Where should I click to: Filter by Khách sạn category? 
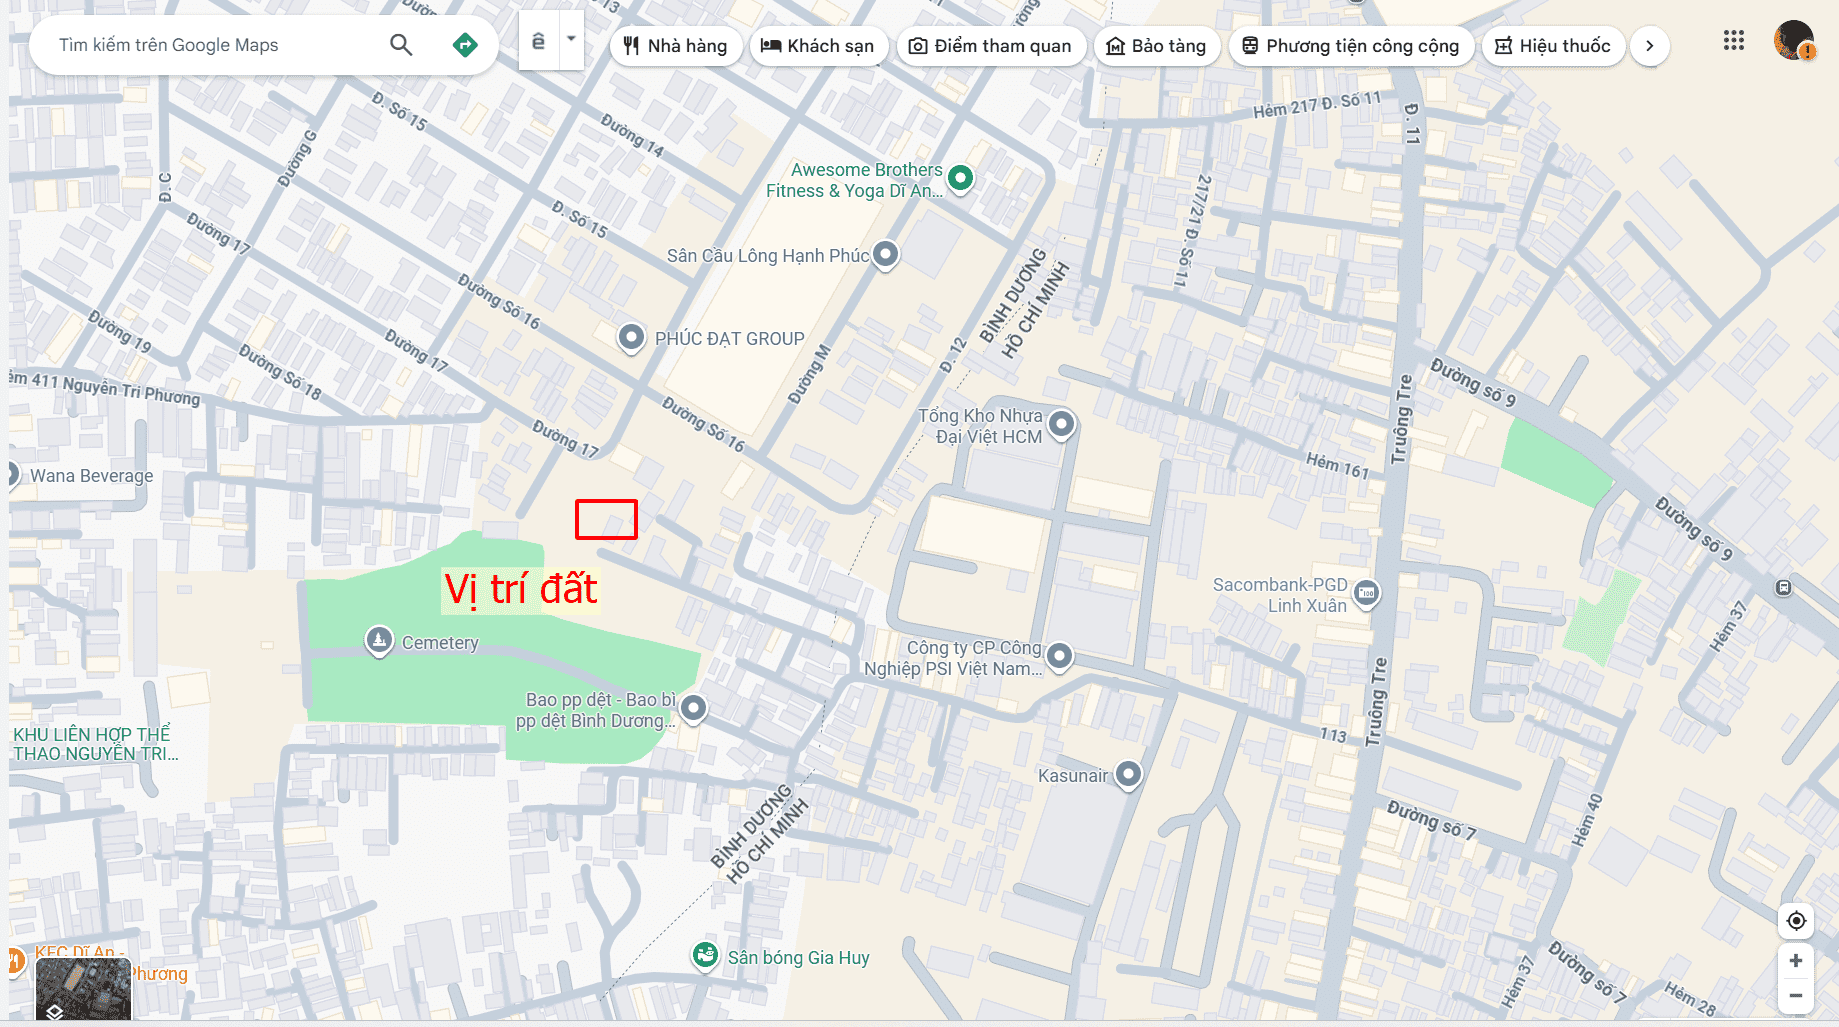coord(818,46)
